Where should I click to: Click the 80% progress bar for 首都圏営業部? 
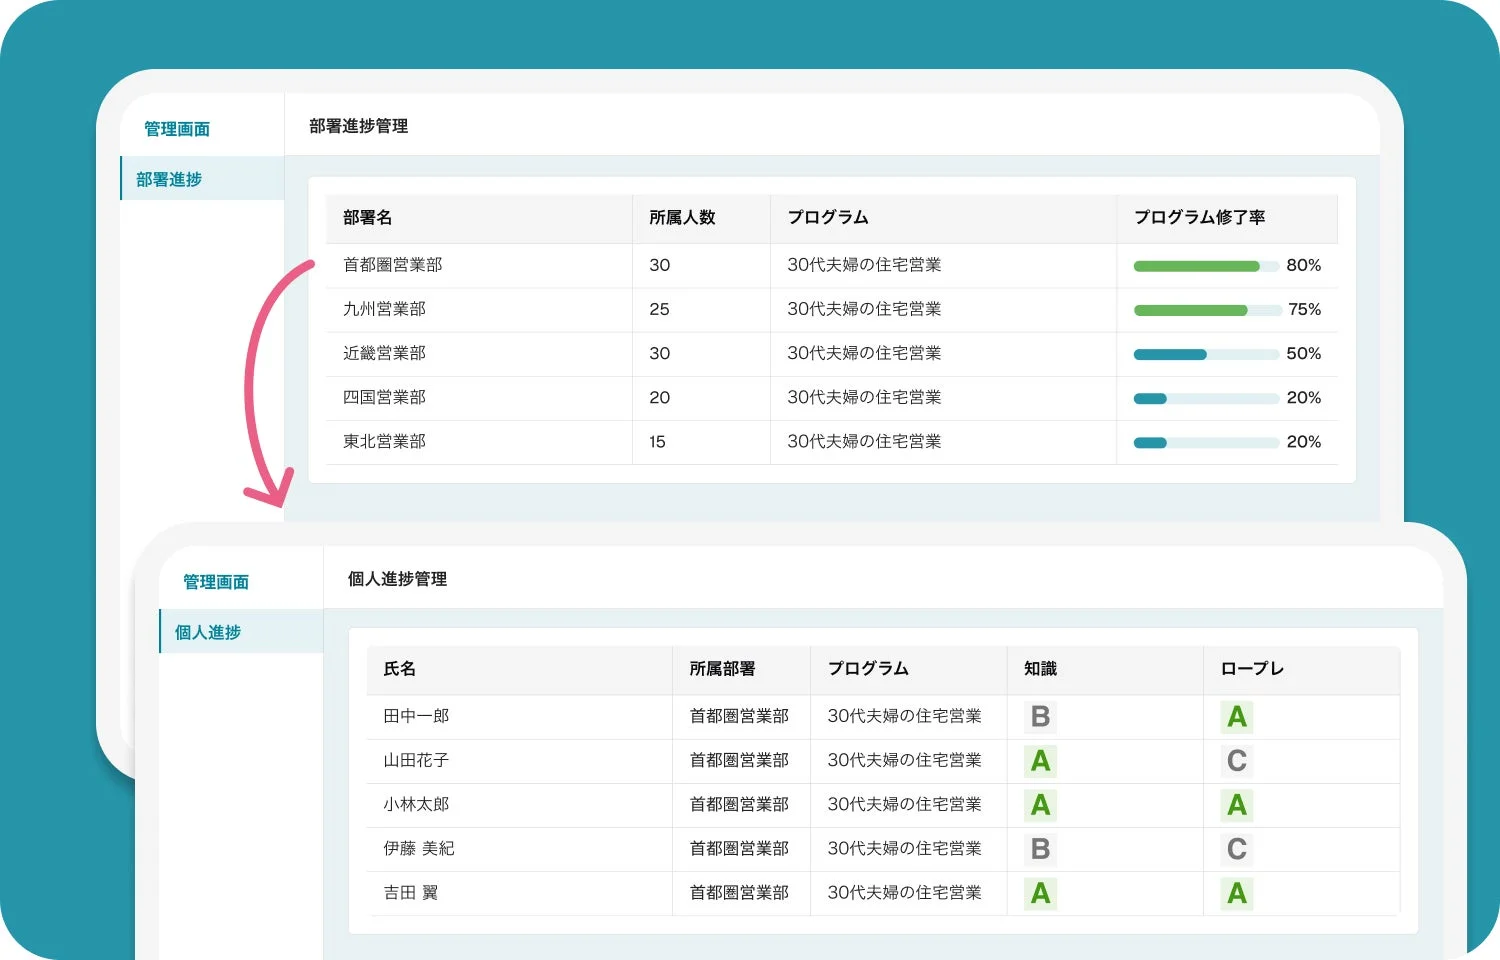[x=1205, y=266]
